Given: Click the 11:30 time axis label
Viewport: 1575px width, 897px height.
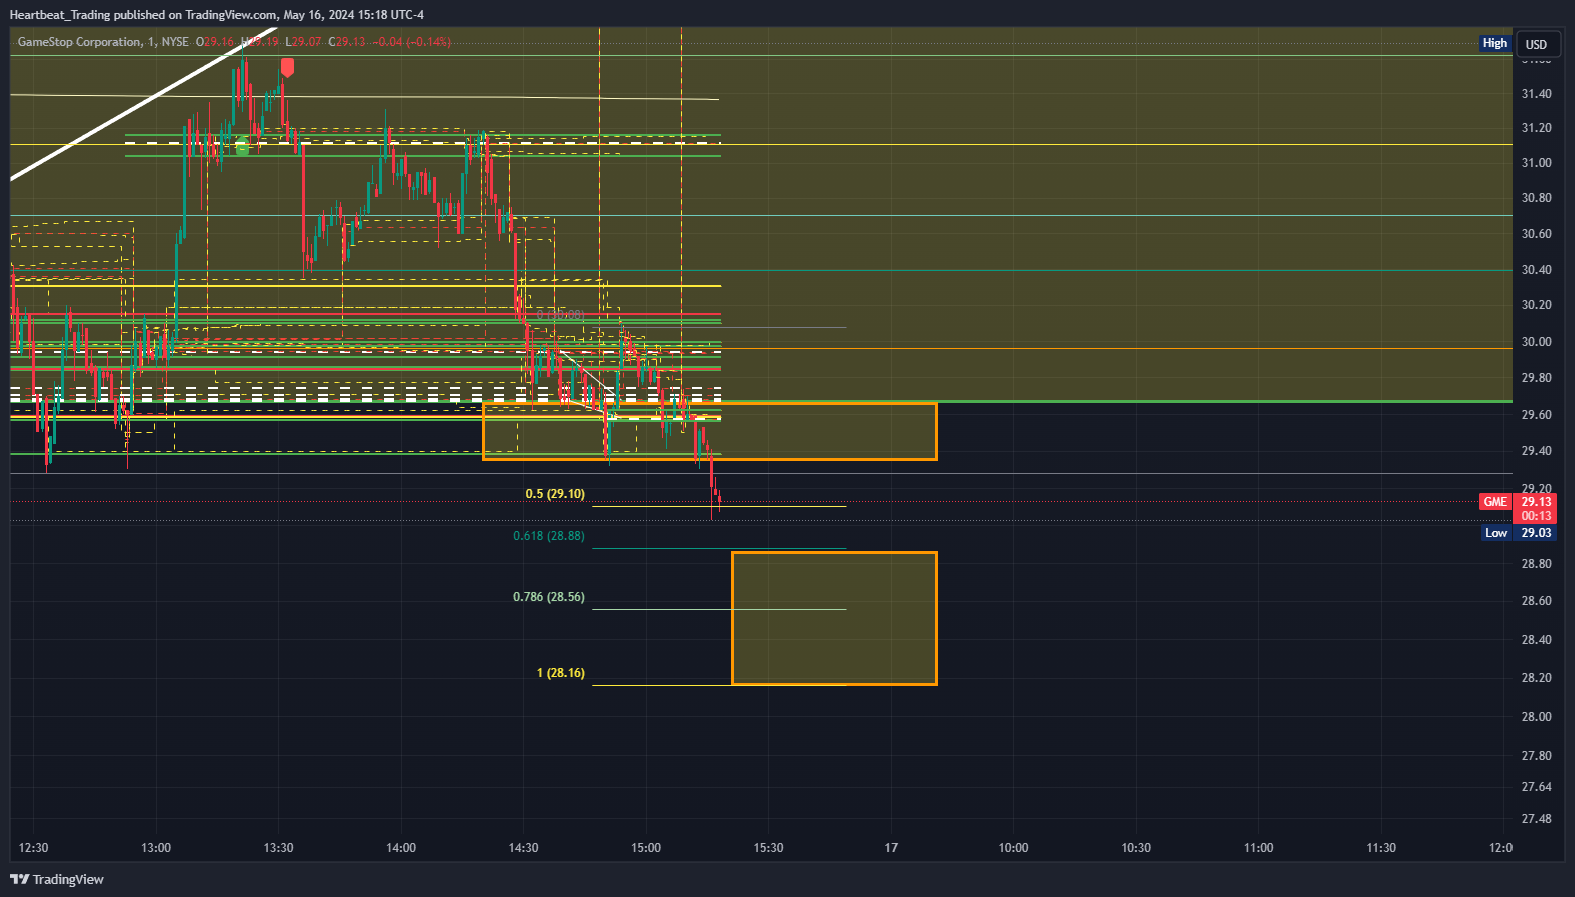Looking at the screenshot, I should click(x=1381, y=848).
